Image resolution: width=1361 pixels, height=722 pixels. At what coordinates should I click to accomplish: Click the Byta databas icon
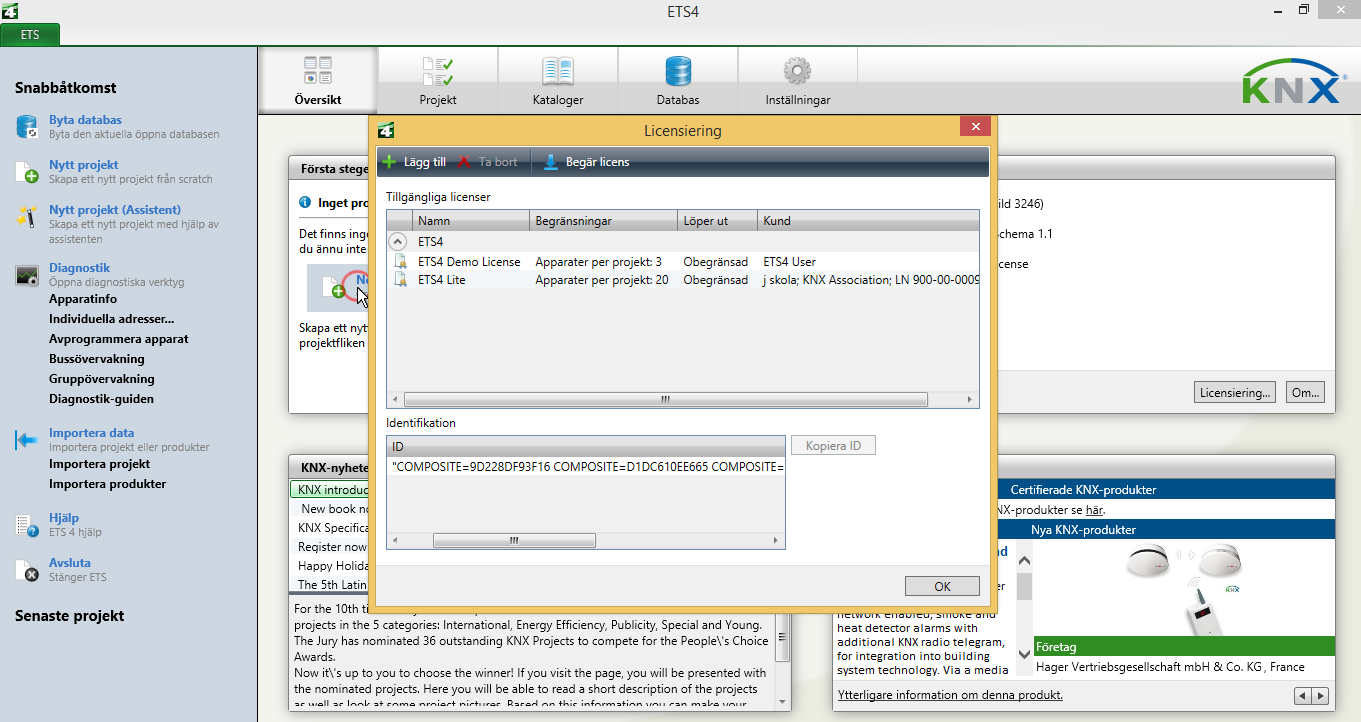[27, 127]
